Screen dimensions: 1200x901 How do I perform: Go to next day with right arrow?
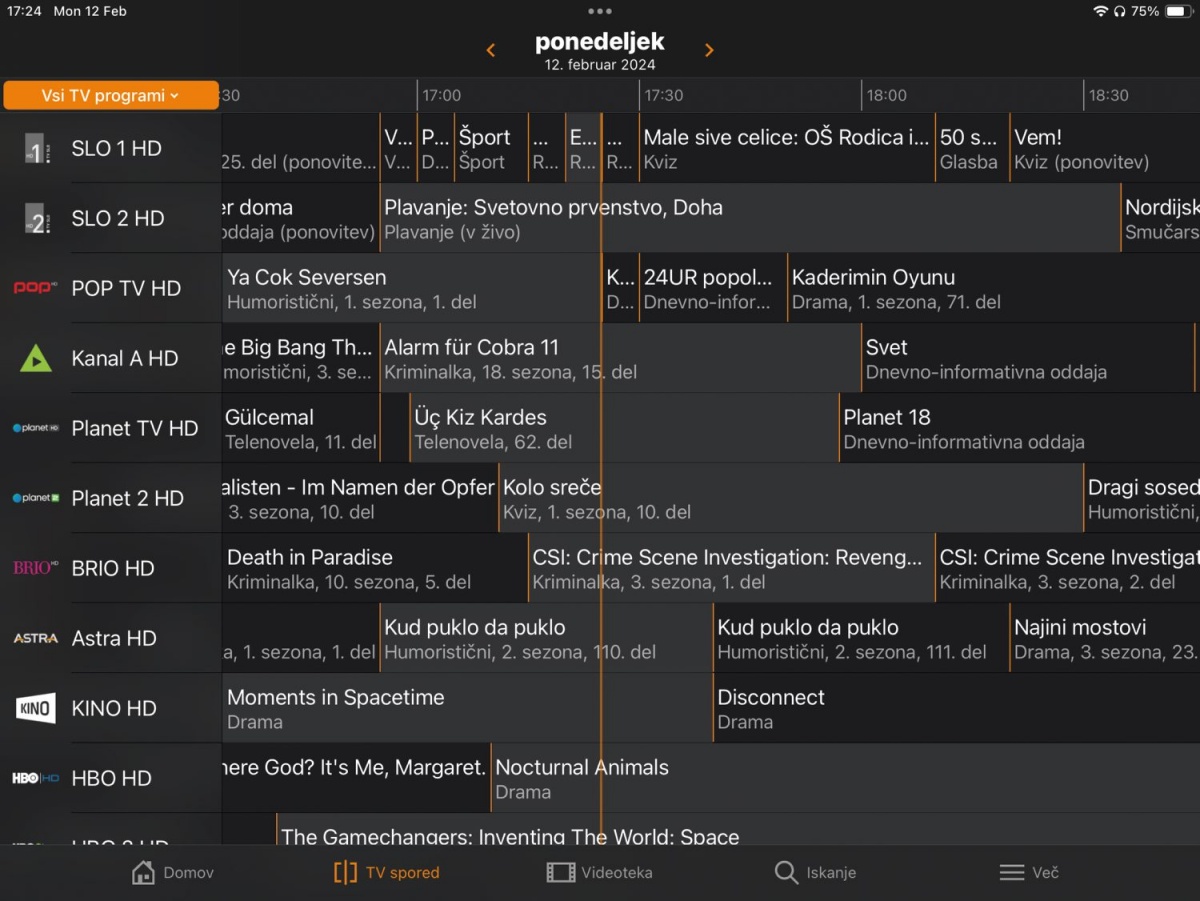point(709,50)
